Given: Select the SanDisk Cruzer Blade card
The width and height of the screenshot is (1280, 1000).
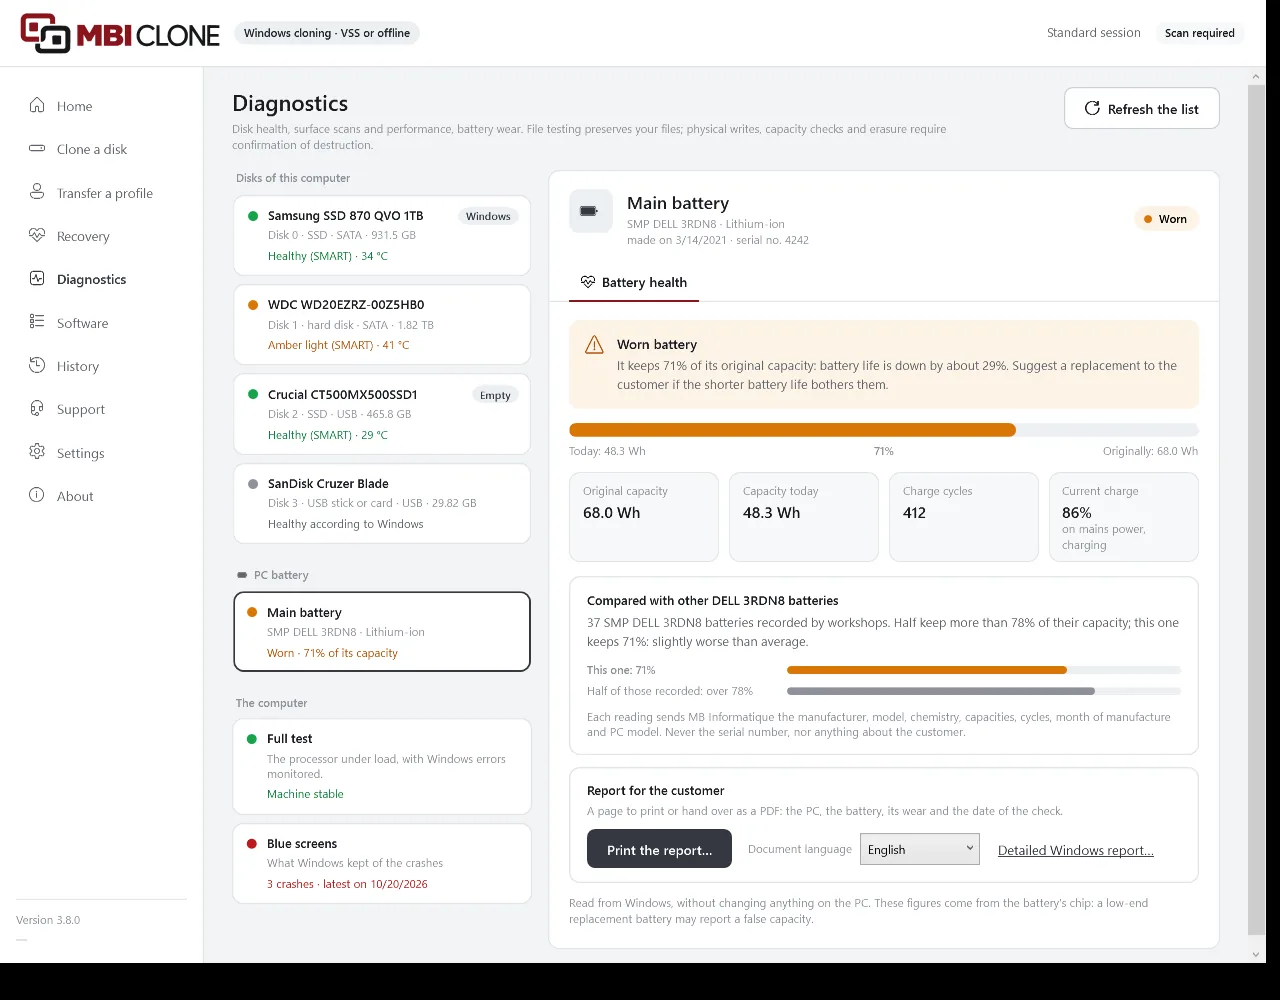Looking at the screenshot, I should 382,503.
